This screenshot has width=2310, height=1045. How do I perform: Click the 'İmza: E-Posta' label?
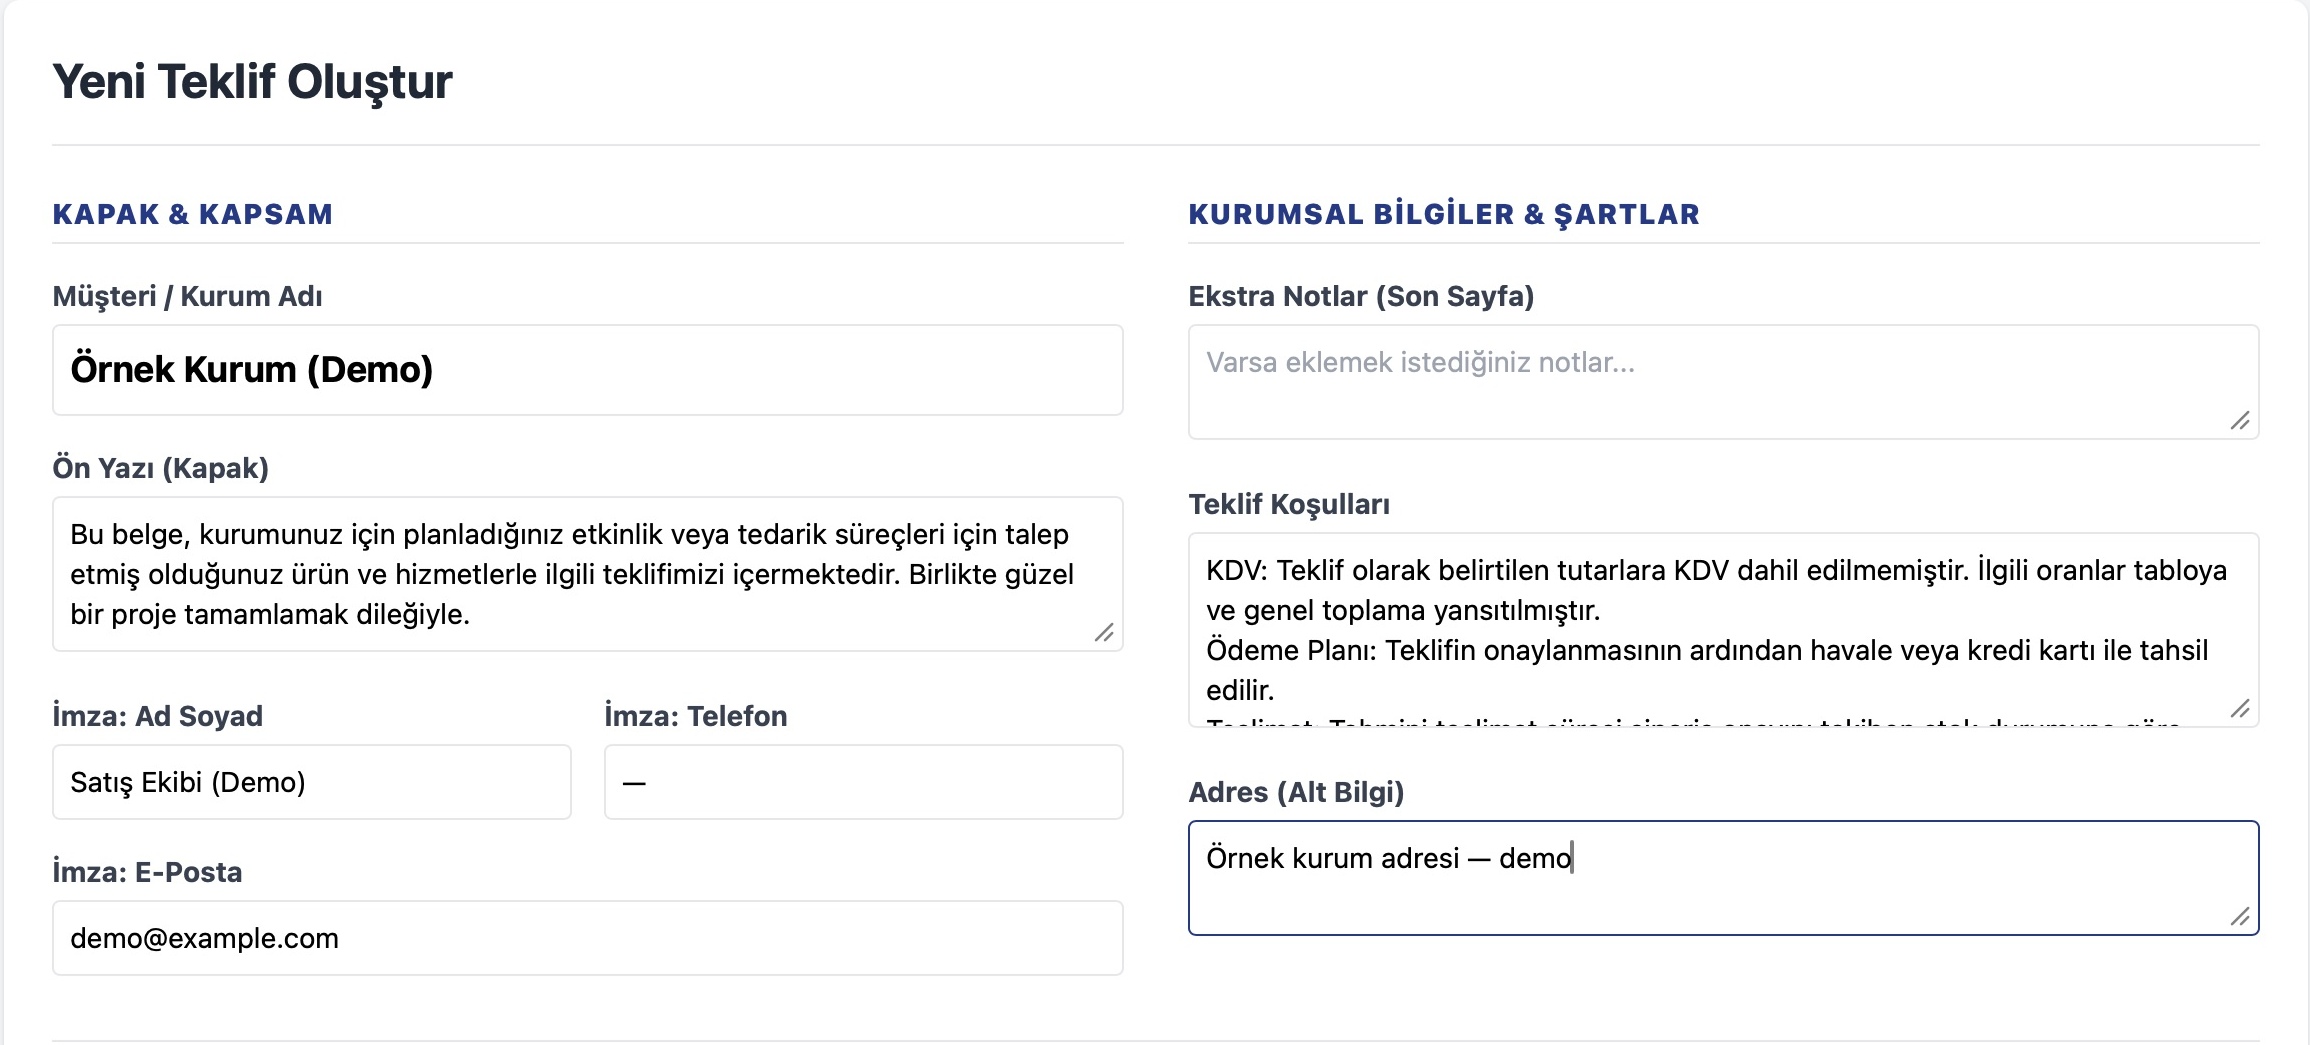[x=147, y=872]
